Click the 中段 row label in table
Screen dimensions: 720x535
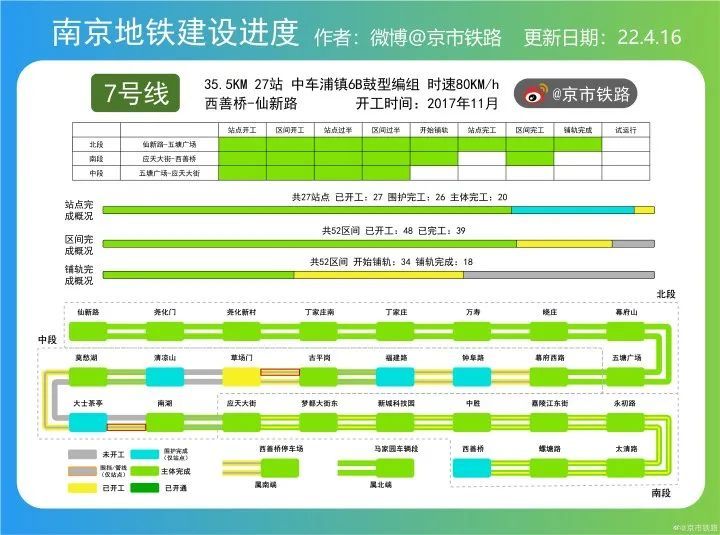pyautogui.click(x=96, y=173)
